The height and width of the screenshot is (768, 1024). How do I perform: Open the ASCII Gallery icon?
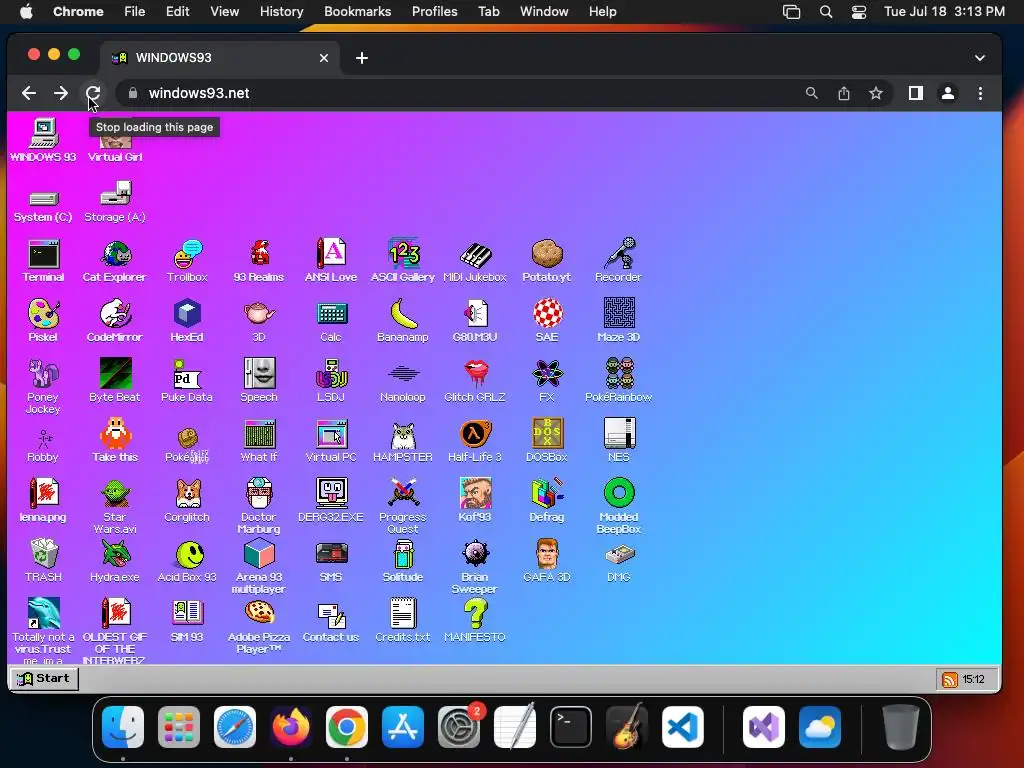403,261
